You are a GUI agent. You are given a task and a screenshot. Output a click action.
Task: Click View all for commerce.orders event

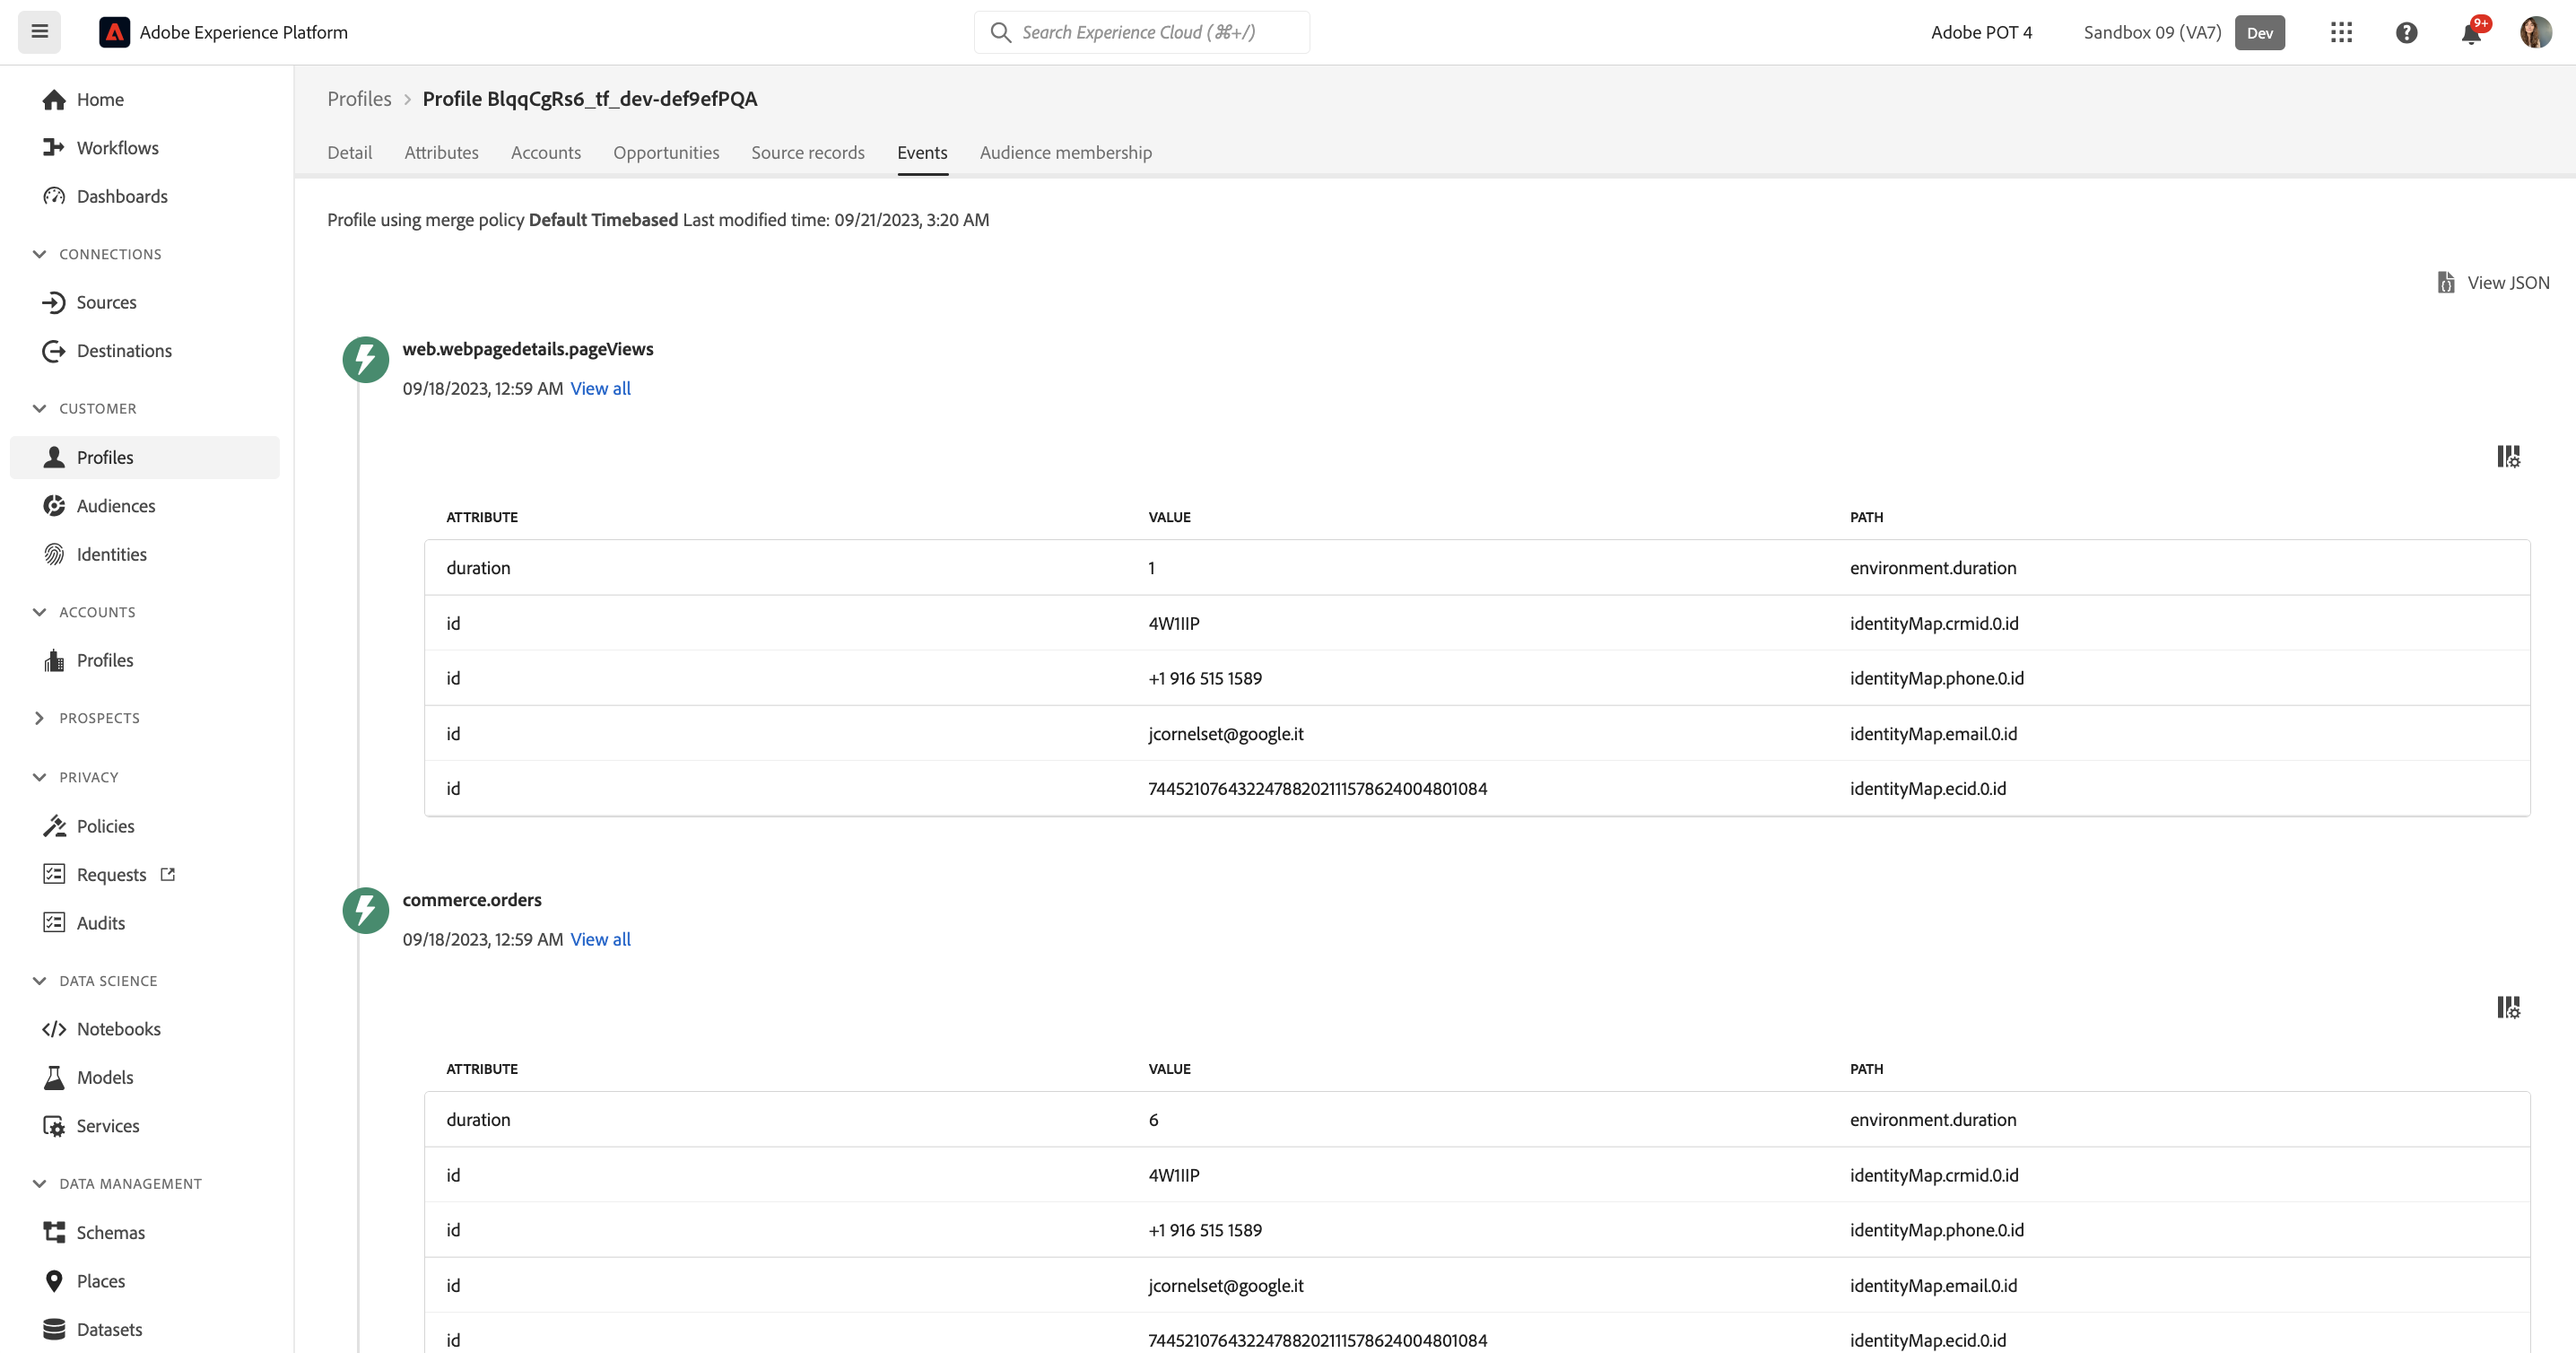[600, 939]
